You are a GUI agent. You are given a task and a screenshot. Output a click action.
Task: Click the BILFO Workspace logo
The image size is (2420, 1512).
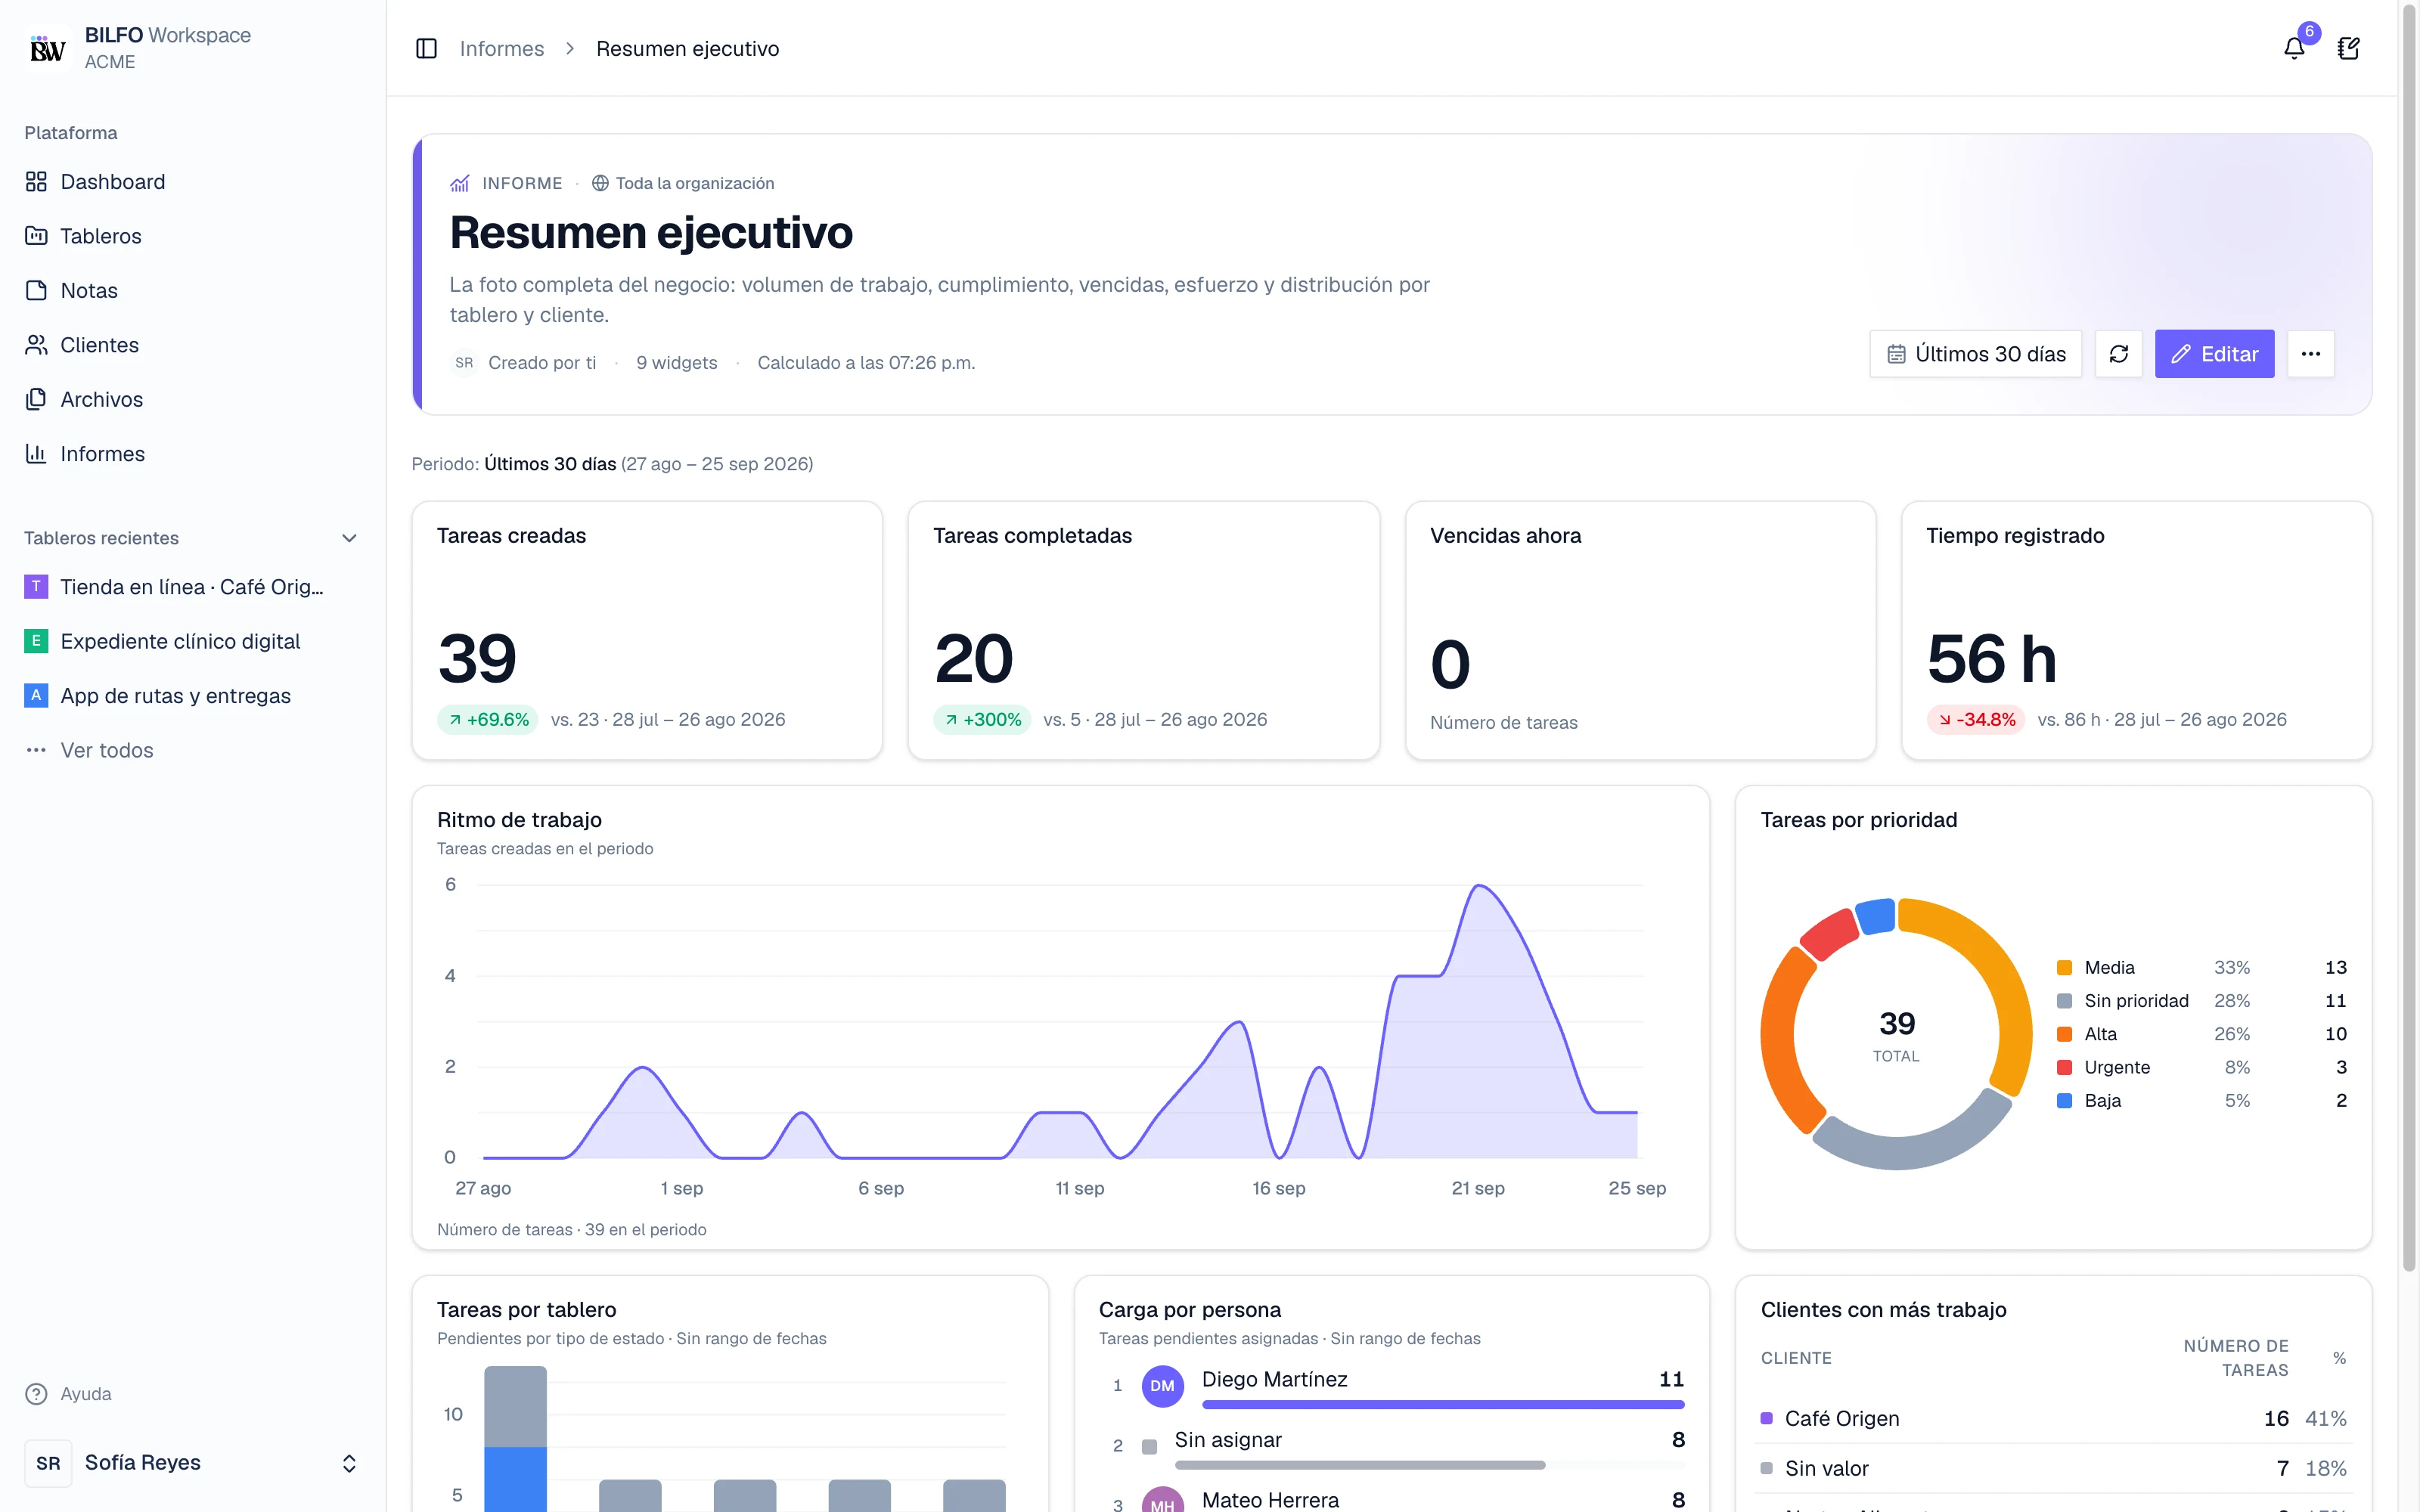tap(47, 48)
